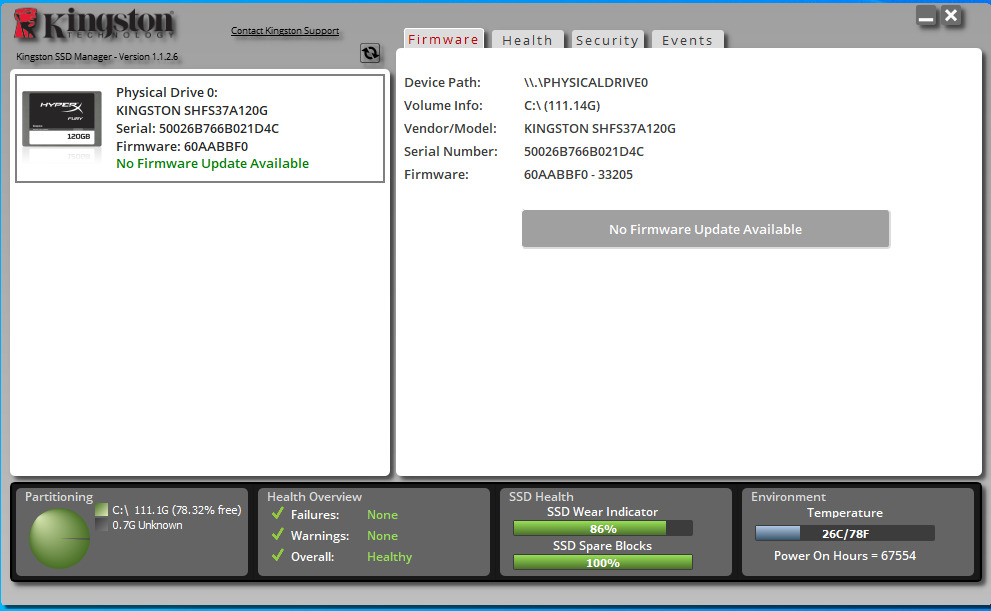Click the firmware value 60AABBF0 - 33205
This screenshot has width=991, height=611.
578,174
